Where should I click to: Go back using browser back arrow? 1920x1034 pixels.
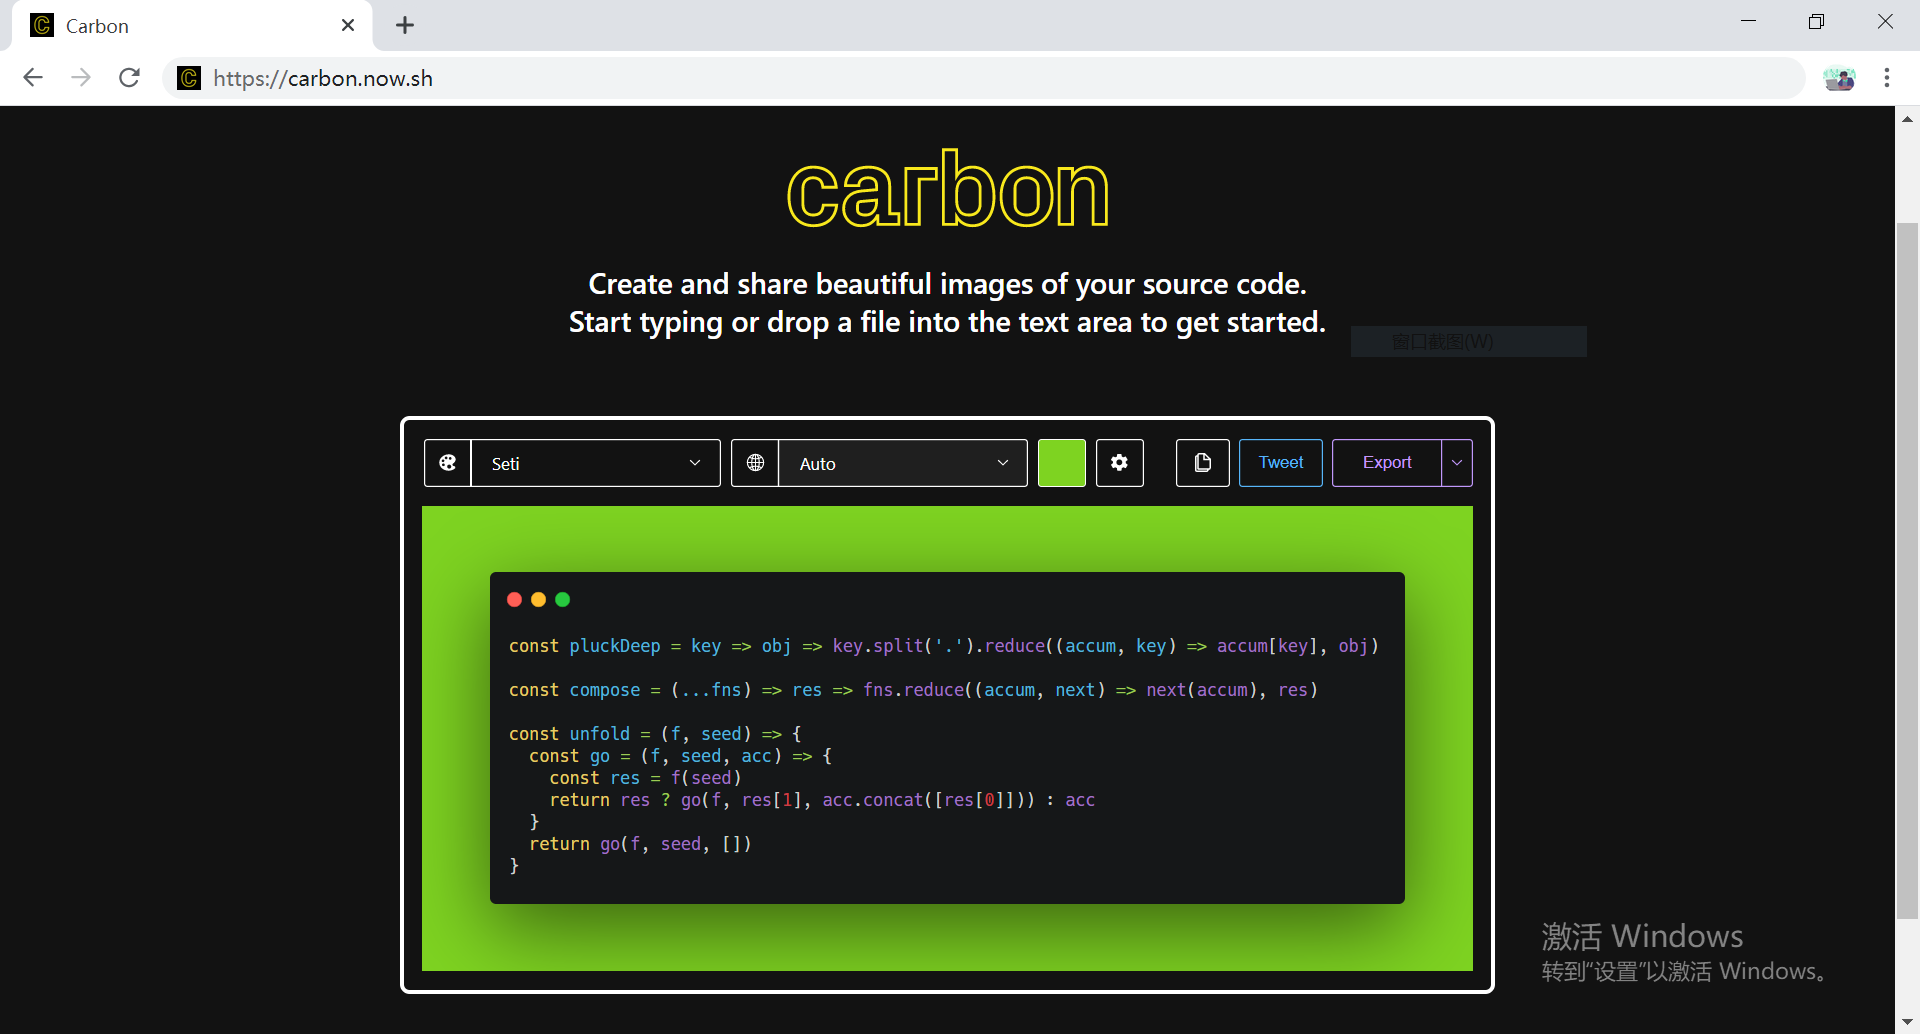tap(33, 78)
